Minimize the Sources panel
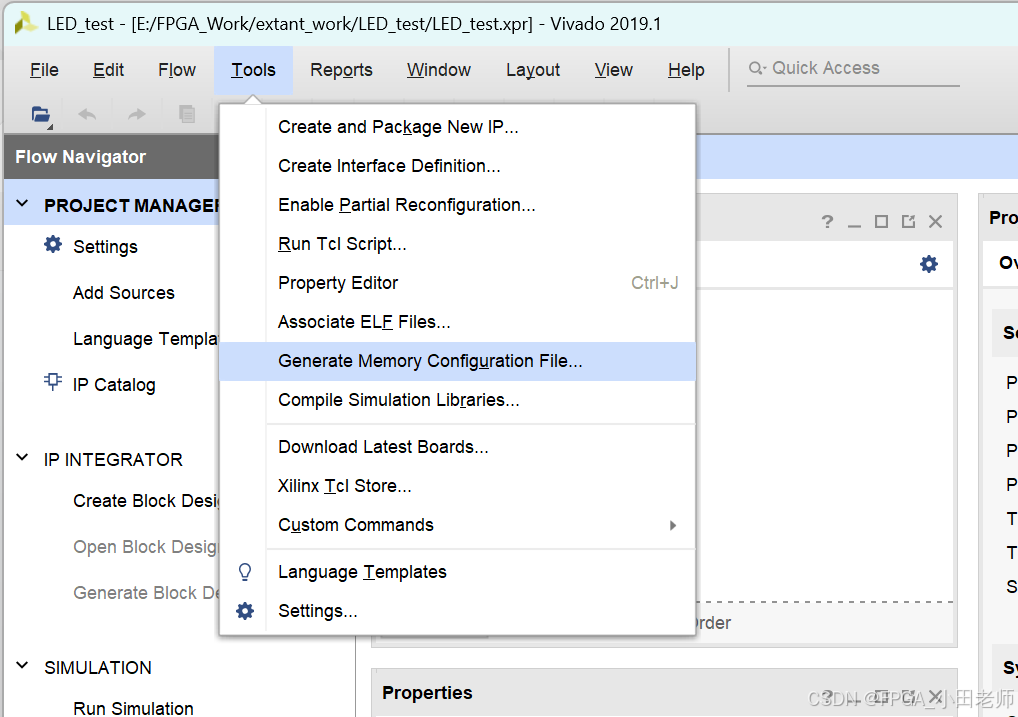This screenshot has height=717, width=1018. click(854, 225)
